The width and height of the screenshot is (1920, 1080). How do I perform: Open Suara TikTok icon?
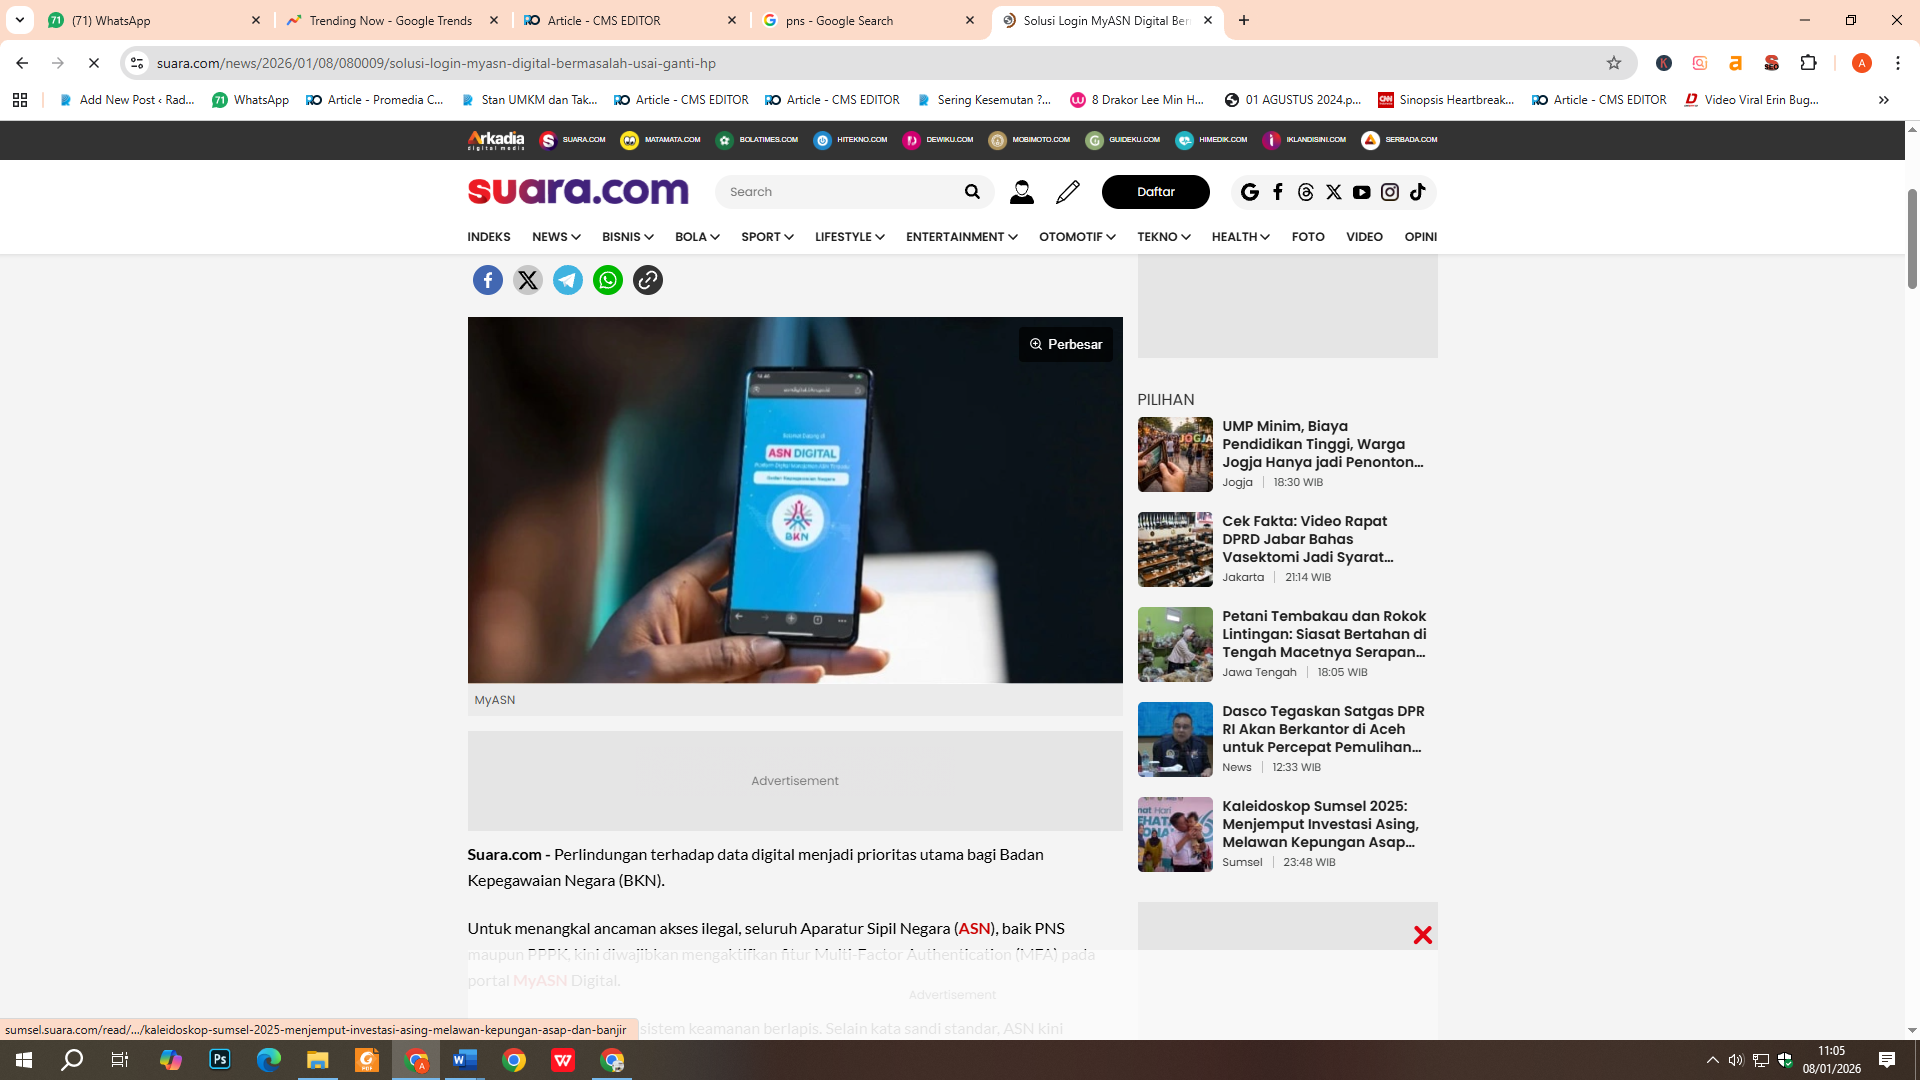click(x=1418, y=192)
